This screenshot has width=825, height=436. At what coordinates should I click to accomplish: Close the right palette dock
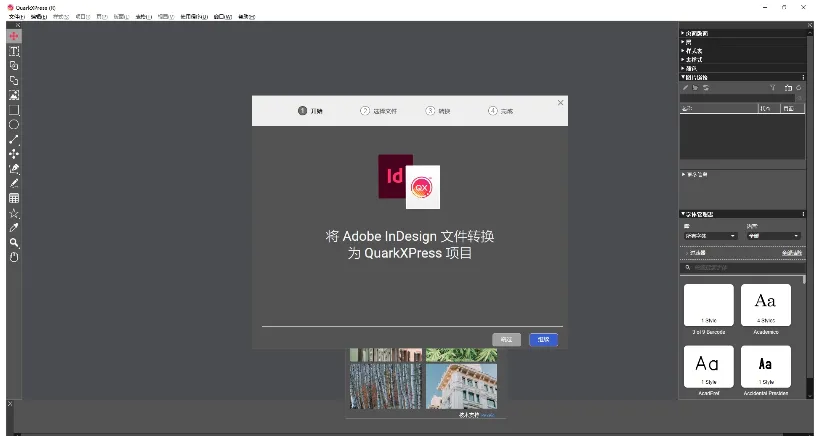pyautogui.click(x=810, y=25)
